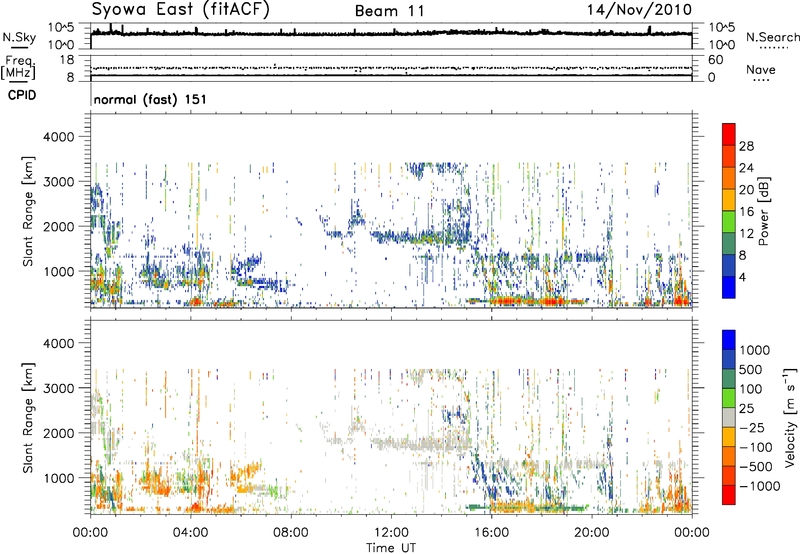
Task: Select the '04:00' time tick label
Action: pos(190,533)
